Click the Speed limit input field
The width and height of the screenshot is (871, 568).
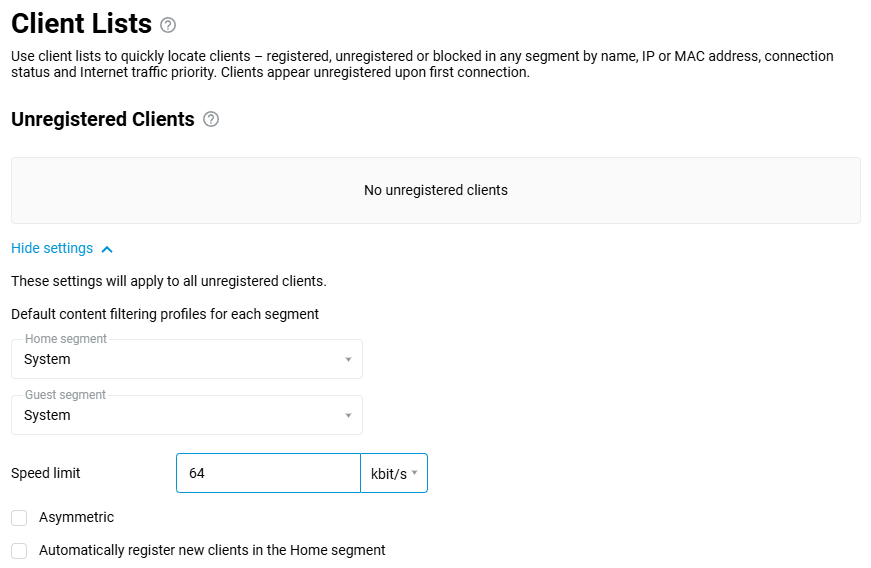click(x=268, y=473)
